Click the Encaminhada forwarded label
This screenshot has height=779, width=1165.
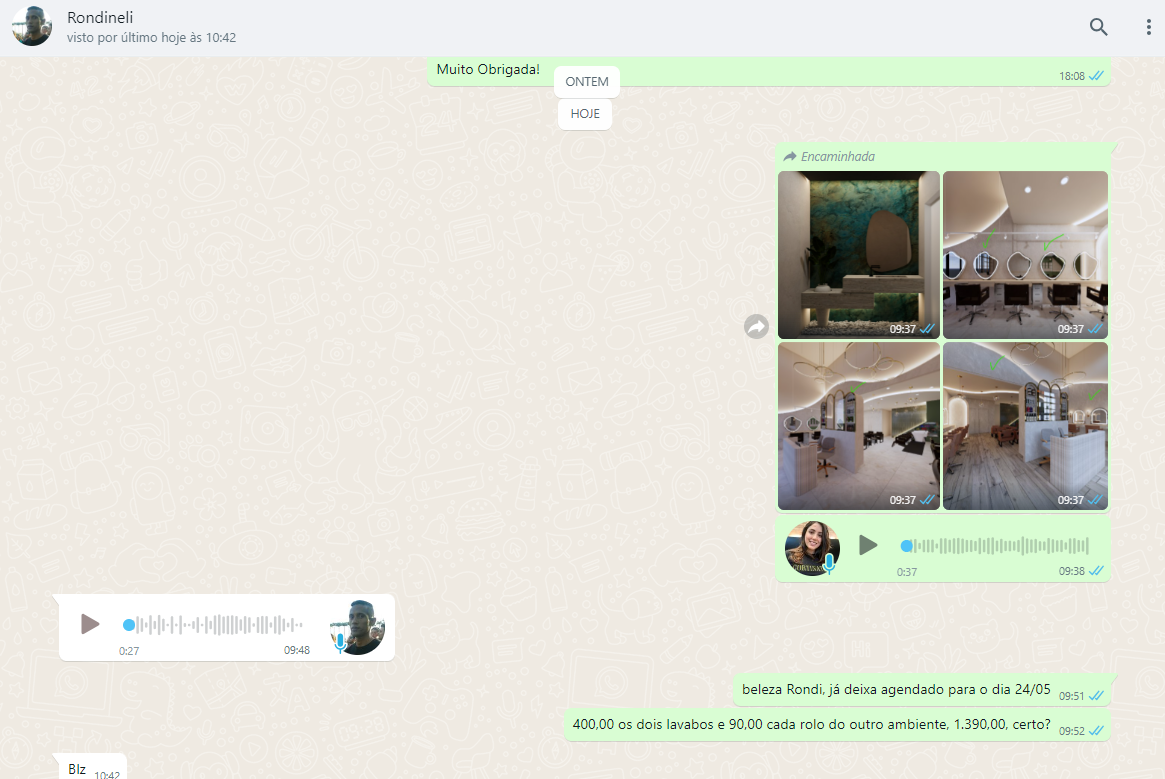click(x=830, y=156)
